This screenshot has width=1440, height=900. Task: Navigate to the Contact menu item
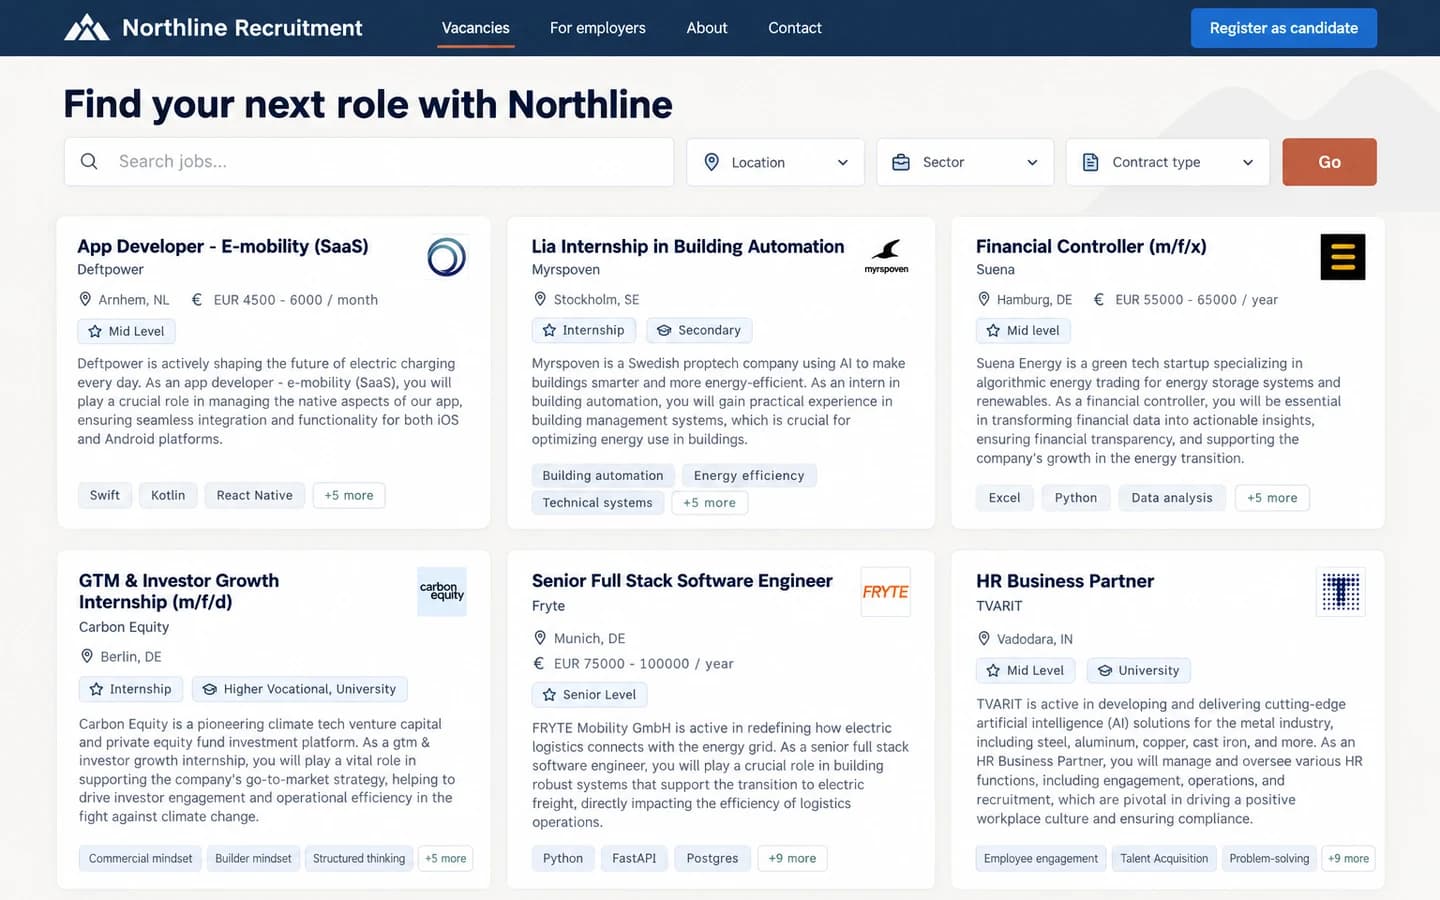pos(795,28)
